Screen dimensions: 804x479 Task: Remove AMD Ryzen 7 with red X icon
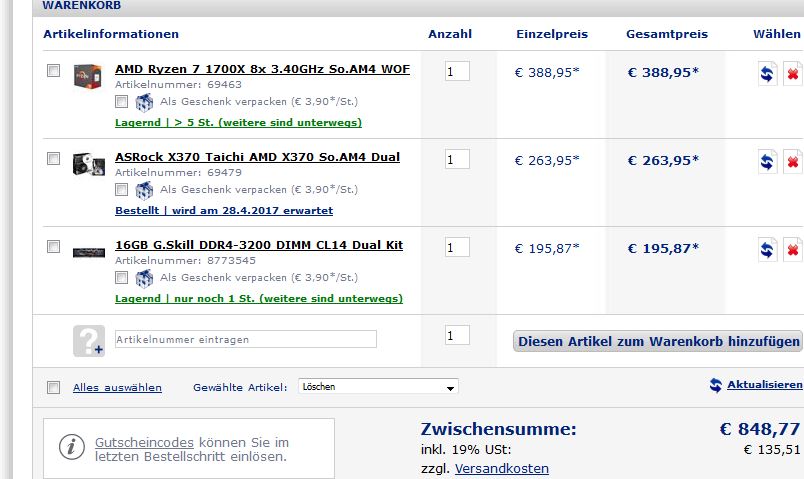click(793, 74)
